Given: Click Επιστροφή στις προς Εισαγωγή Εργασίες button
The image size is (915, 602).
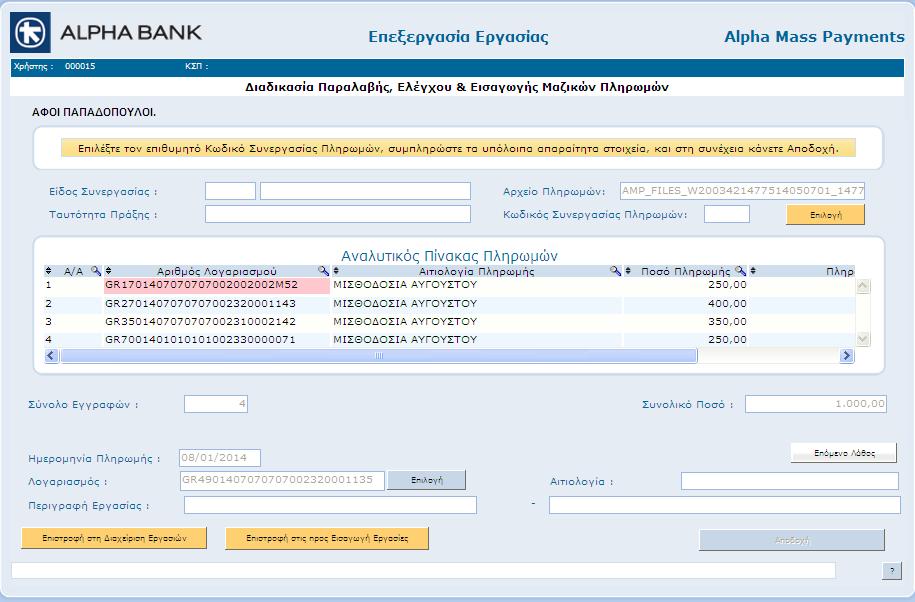Looking at the screenshot, I should pyautogui.click(x=327, y=538).
